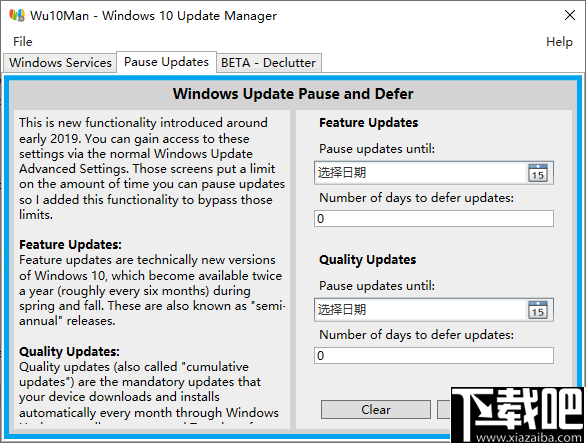This screenshot has width=586, height=443.
Task: Click 'Number of days to defer updates:' under Quality Updates
Action: pos(416,335)
